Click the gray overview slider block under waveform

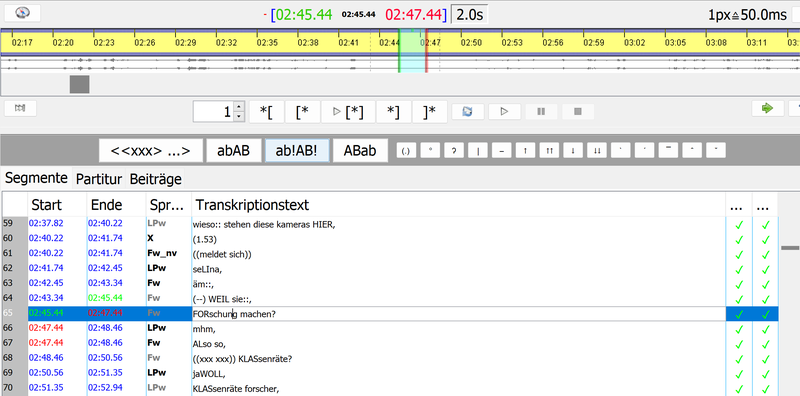(x=80, y=84)
